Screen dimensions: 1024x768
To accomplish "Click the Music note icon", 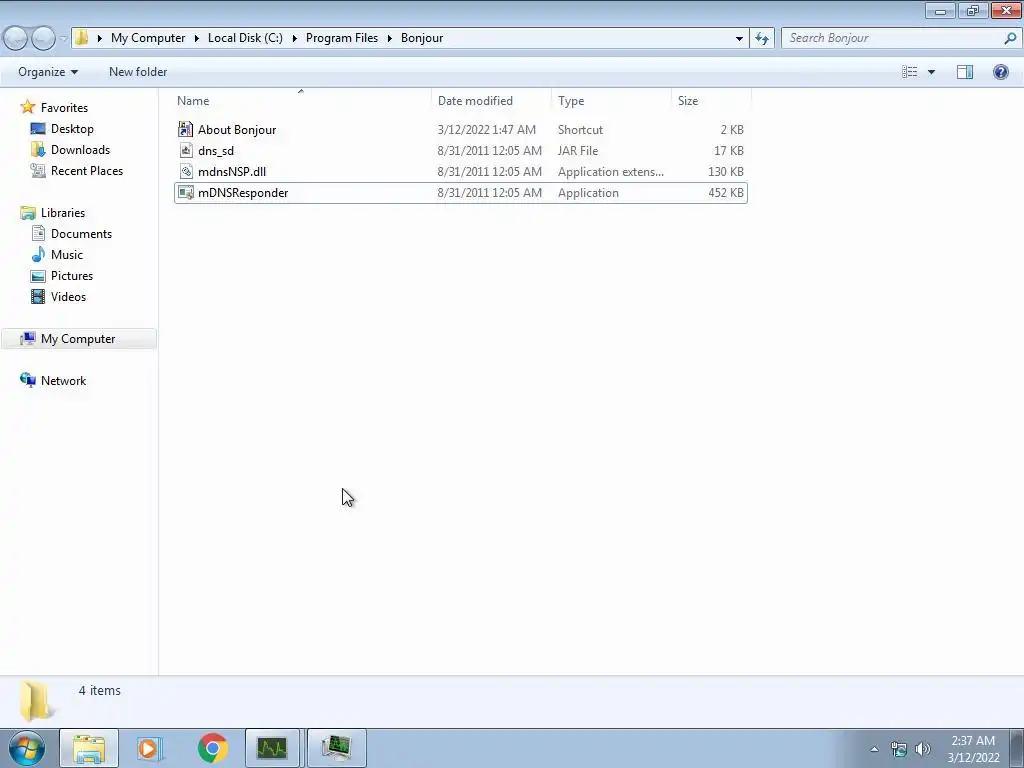I will [x=38, y=255].
